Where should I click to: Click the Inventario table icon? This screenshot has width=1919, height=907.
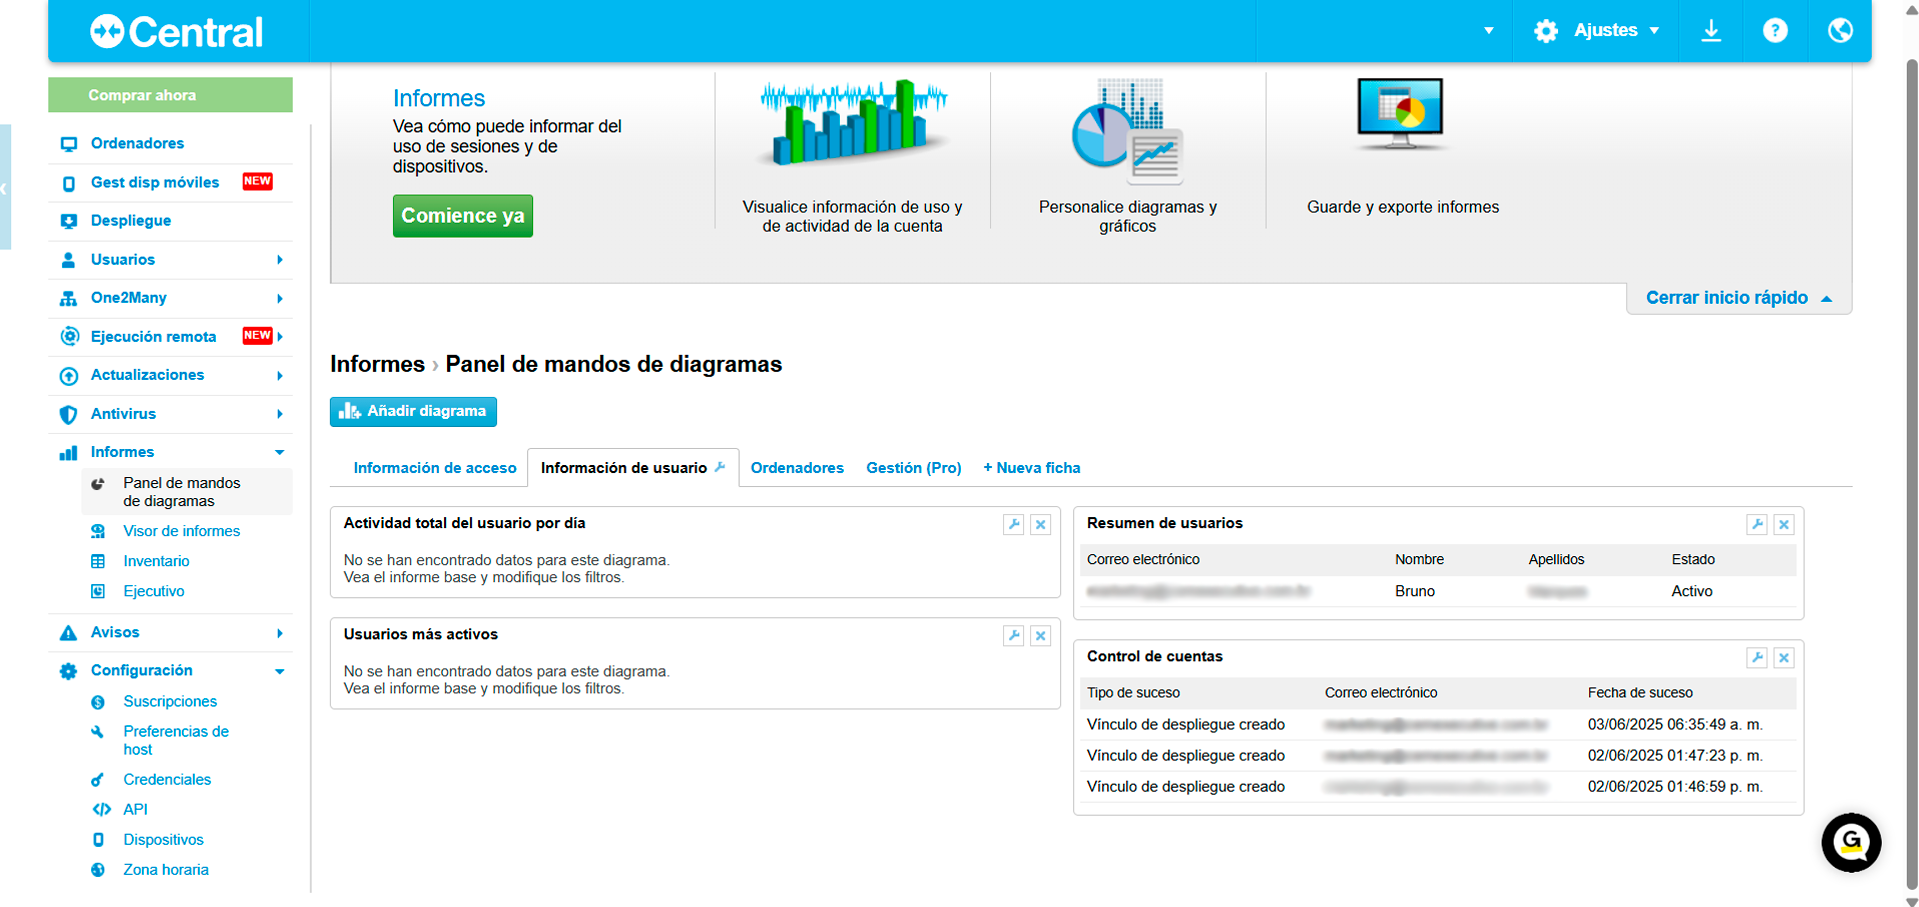pyautogui.click(x=98, y=561)
